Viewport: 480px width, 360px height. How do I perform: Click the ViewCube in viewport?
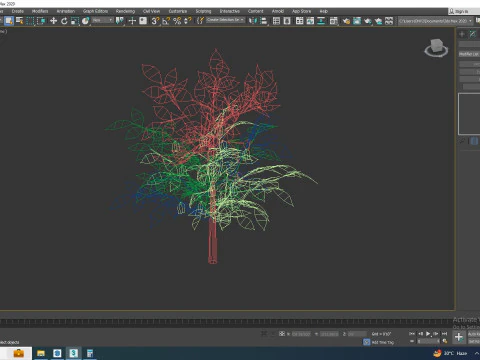436,47
